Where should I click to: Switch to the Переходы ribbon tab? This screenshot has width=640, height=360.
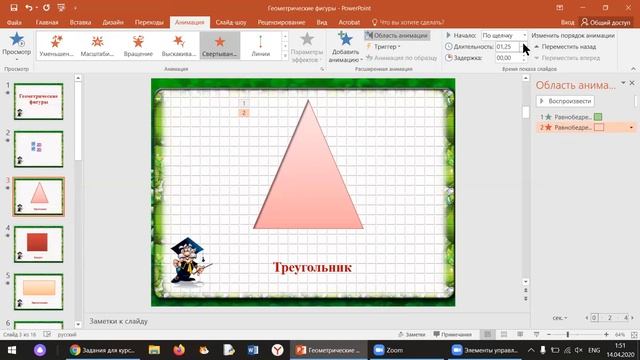coord(149,22)
